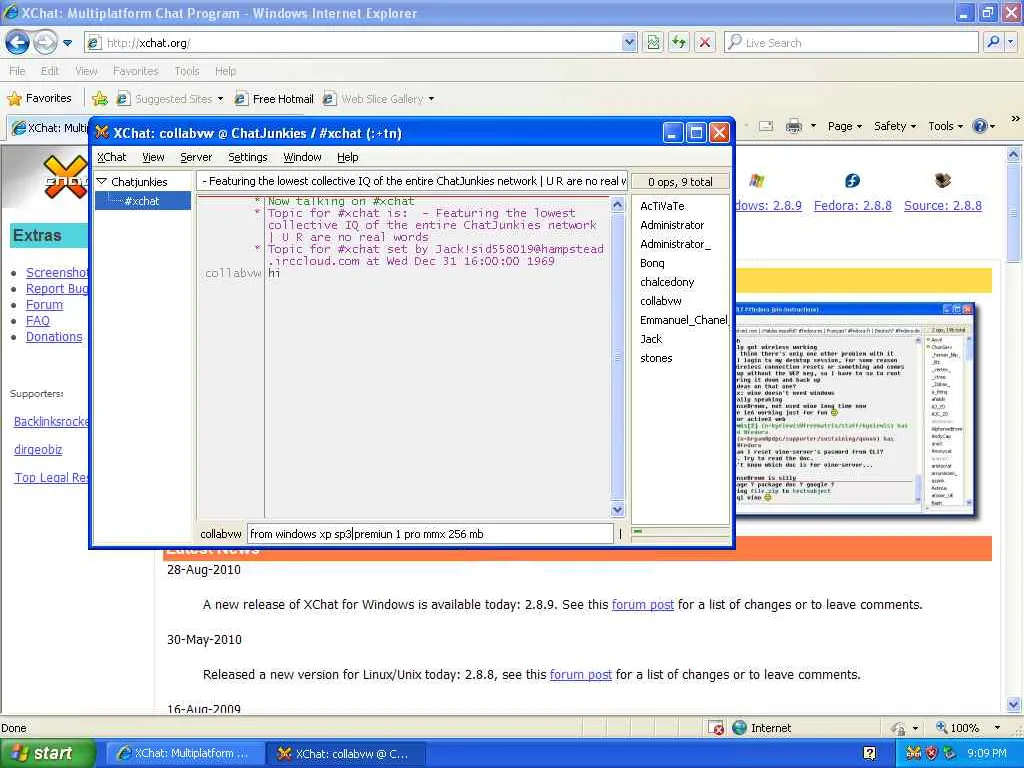Open the address bar URL dropdown arrow

tap(629, 43)
